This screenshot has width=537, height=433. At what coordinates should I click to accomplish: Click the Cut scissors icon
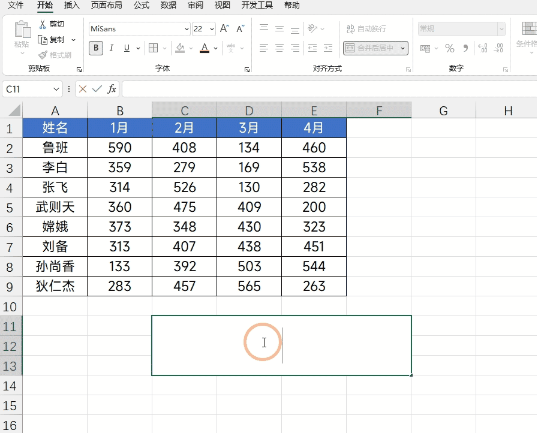click(x=42, y=24)
